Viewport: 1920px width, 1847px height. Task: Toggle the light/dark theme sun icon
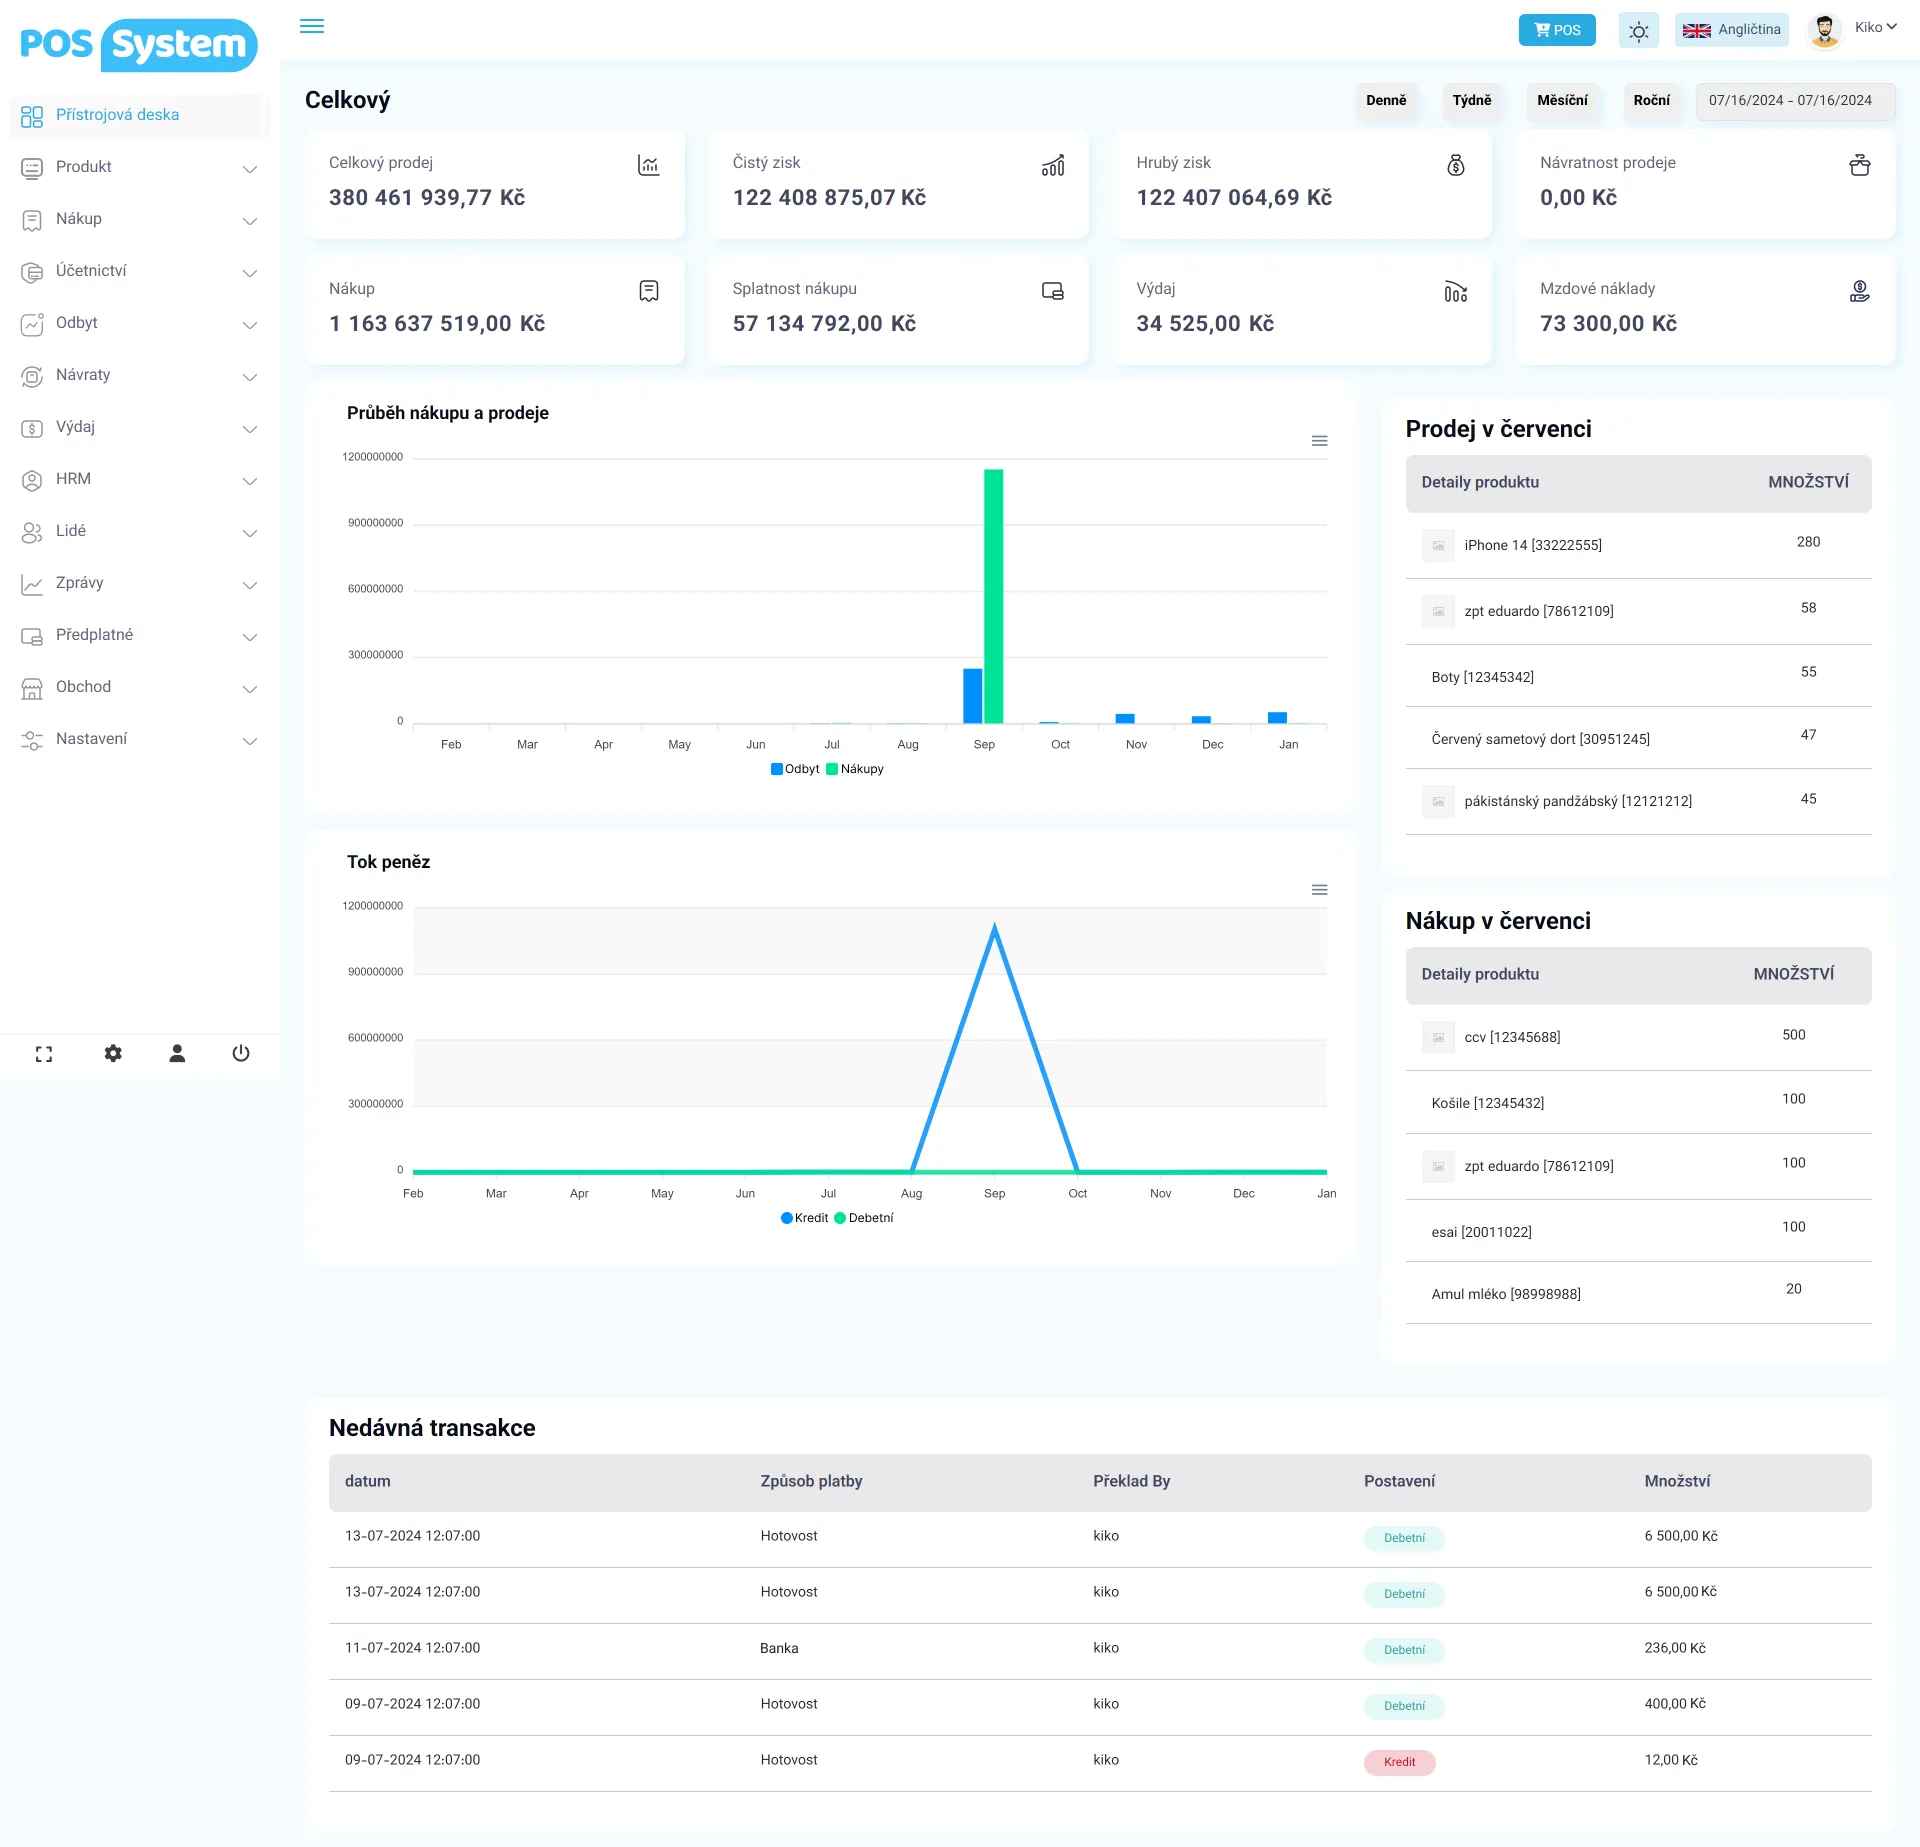click(x=1638, y=31)
